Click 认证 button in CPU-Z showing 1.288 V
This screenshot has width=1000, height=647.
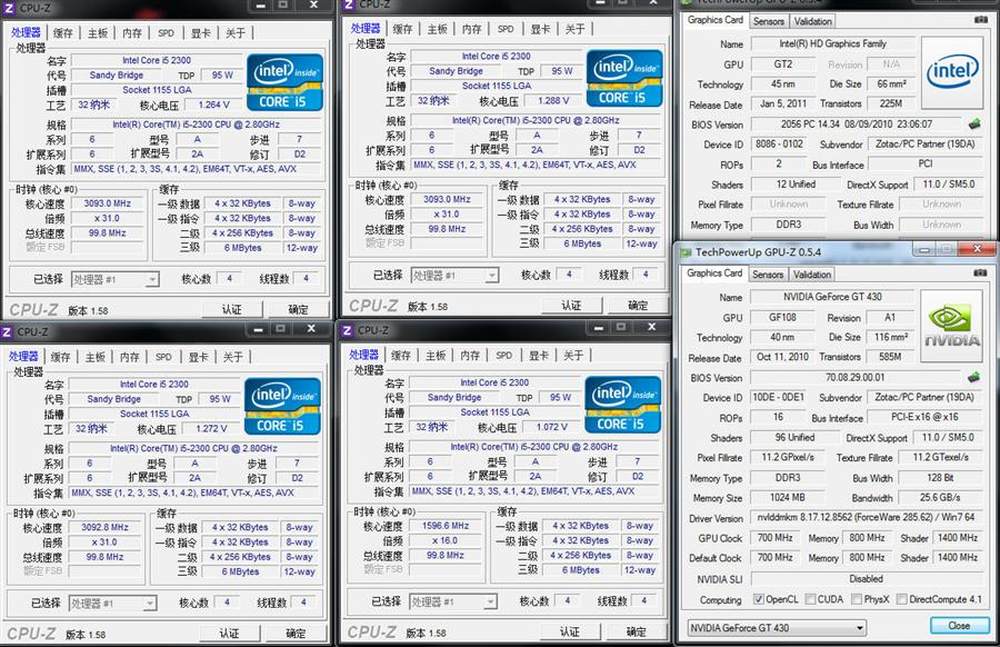[x=571, y=305]
